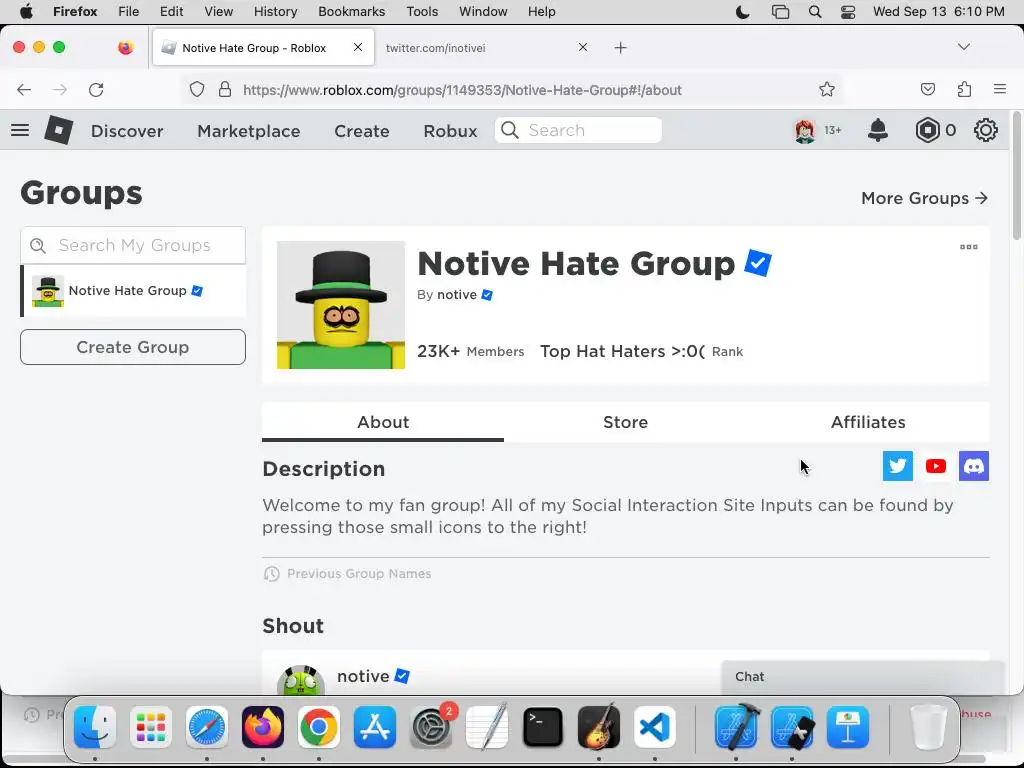The image size is (1024, 768).
Task: Click the Search My Groups field
Action: 133,245
